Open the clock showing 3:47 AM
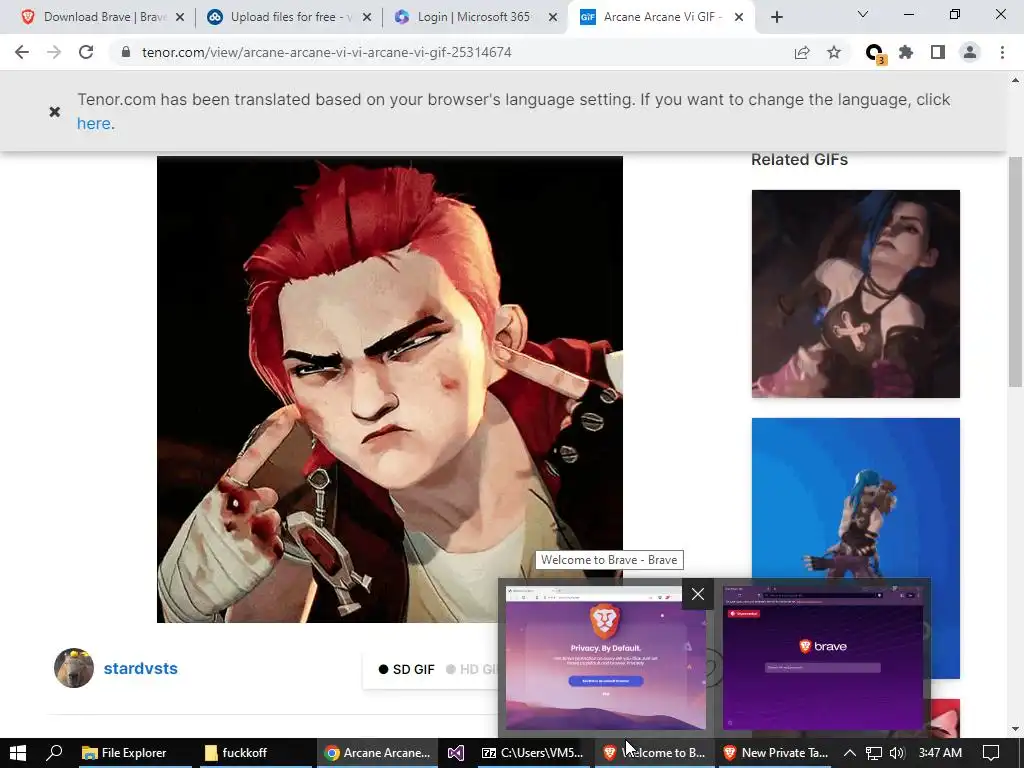 coord(940,753)
